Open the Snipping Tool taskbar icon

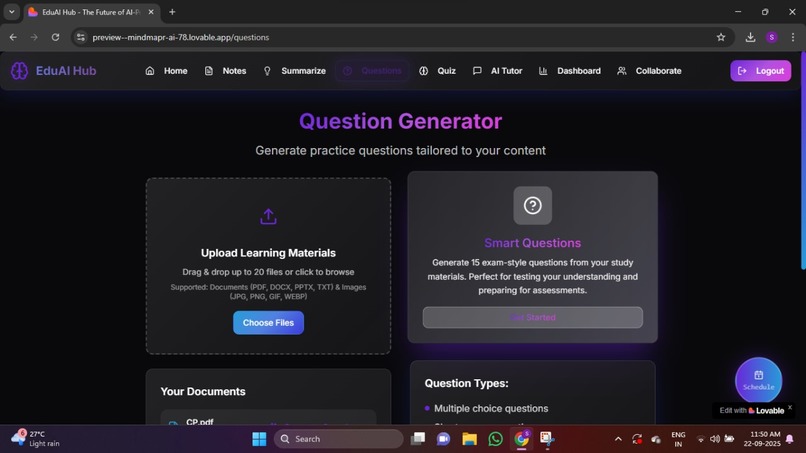click(x=547, y=439)
